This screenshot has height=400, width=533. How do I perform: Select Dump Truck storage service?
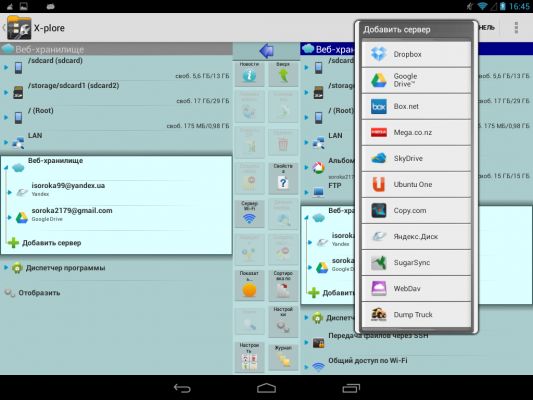coord(416,315)
